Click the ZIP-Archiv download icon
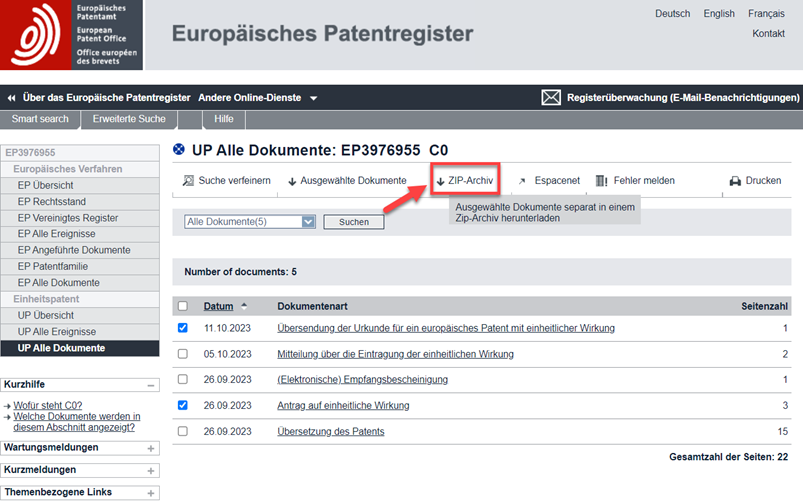 point(440,181)
